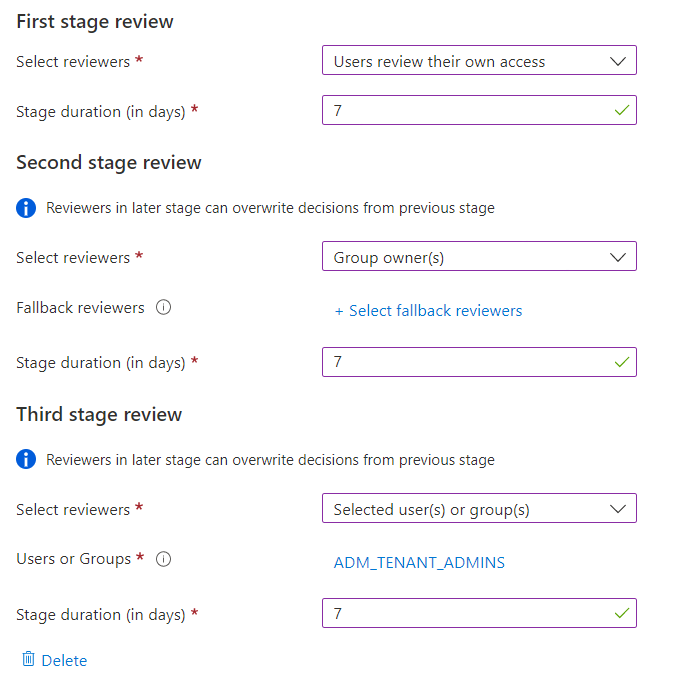682x683 pixels.
Task: Open First stage Select reviewers dropdown
Action: tap(478, 61)
